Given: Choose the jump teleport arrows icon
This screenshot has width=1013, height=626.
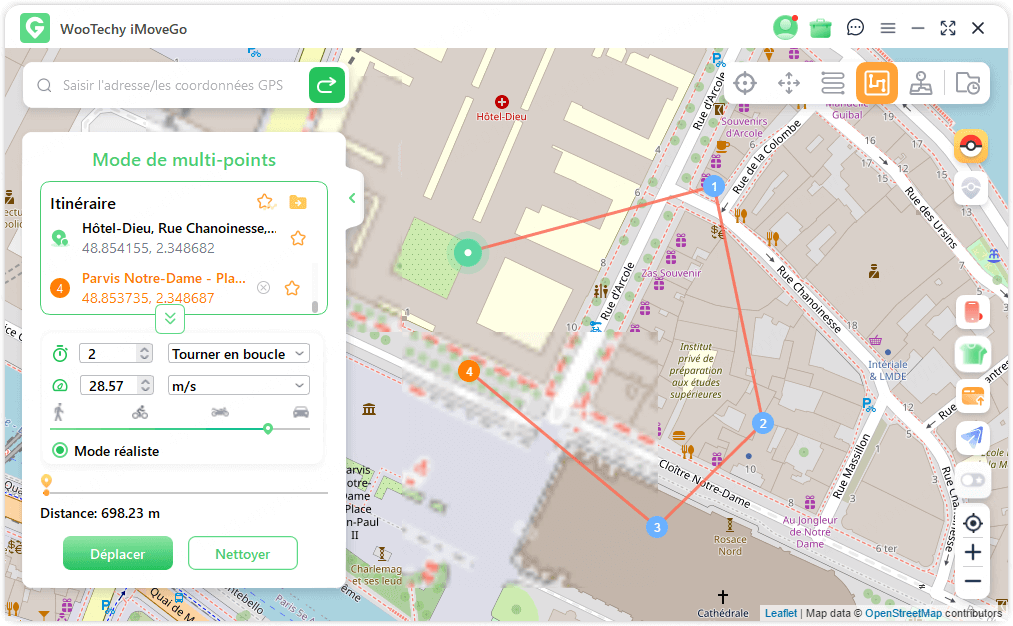Looking at the screenshot, I should click(x=789, y=83).
